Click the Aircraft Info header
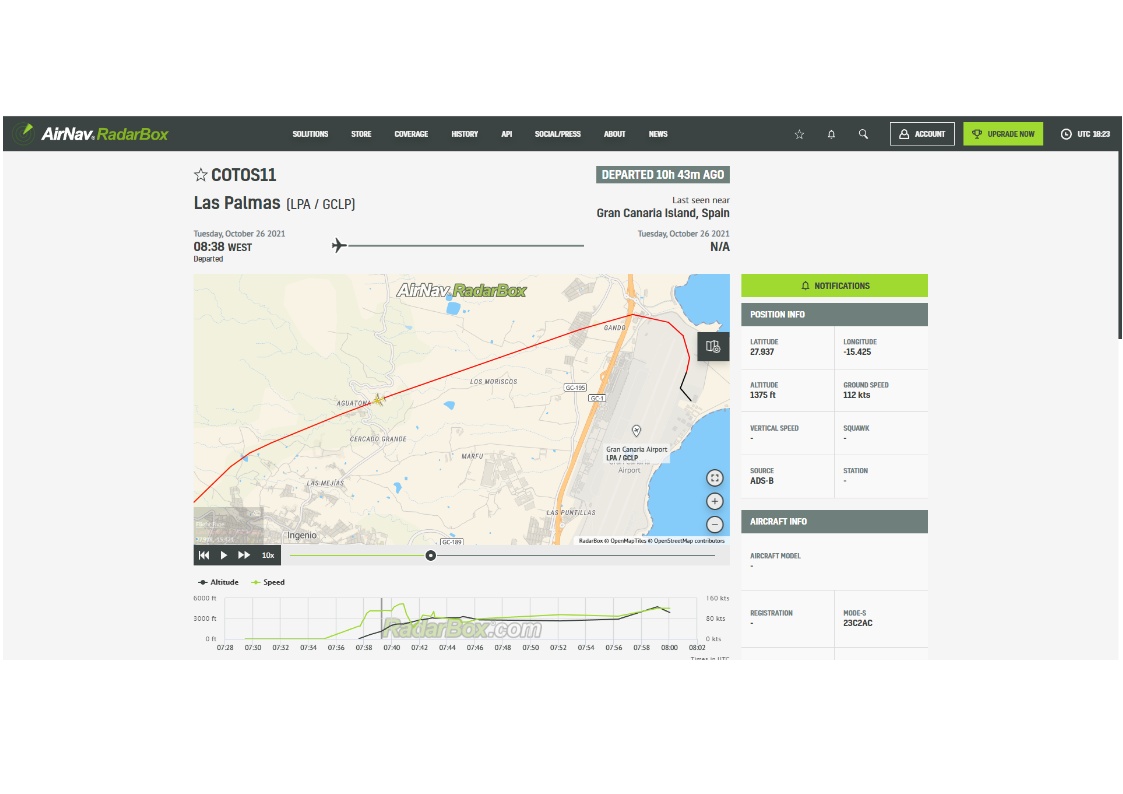Screen dimensions: 1123x794 coord(834,521)
